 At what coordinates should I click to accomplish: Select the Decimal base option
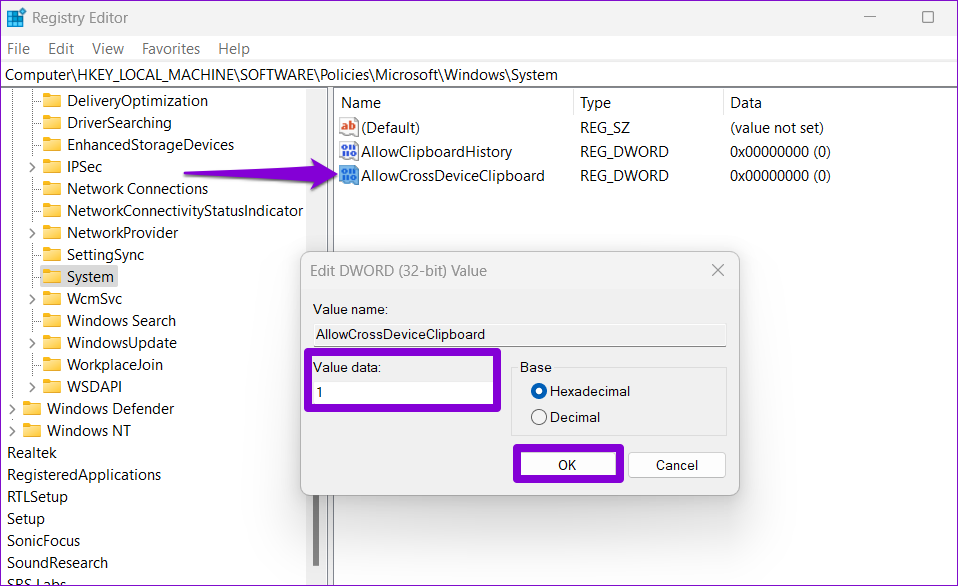click(x=538, y=417)
